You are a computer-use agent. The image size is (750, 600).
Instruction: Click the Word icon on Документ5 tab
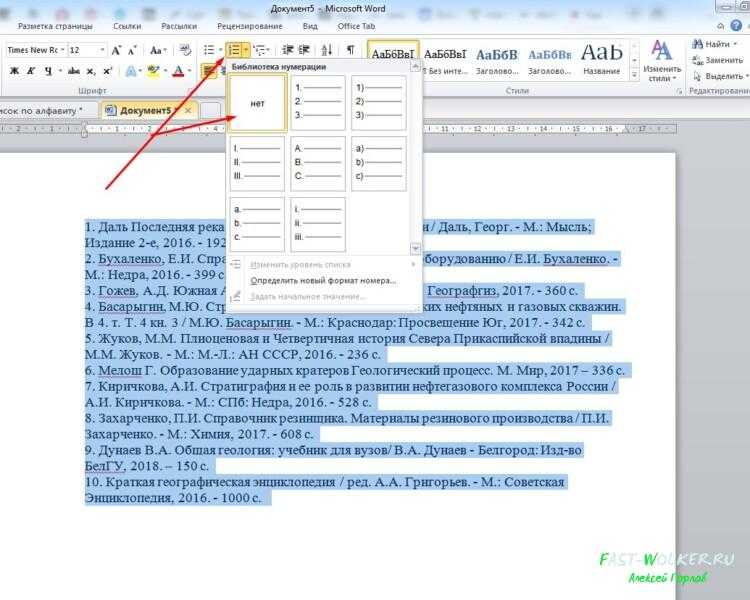click(110, 111)
